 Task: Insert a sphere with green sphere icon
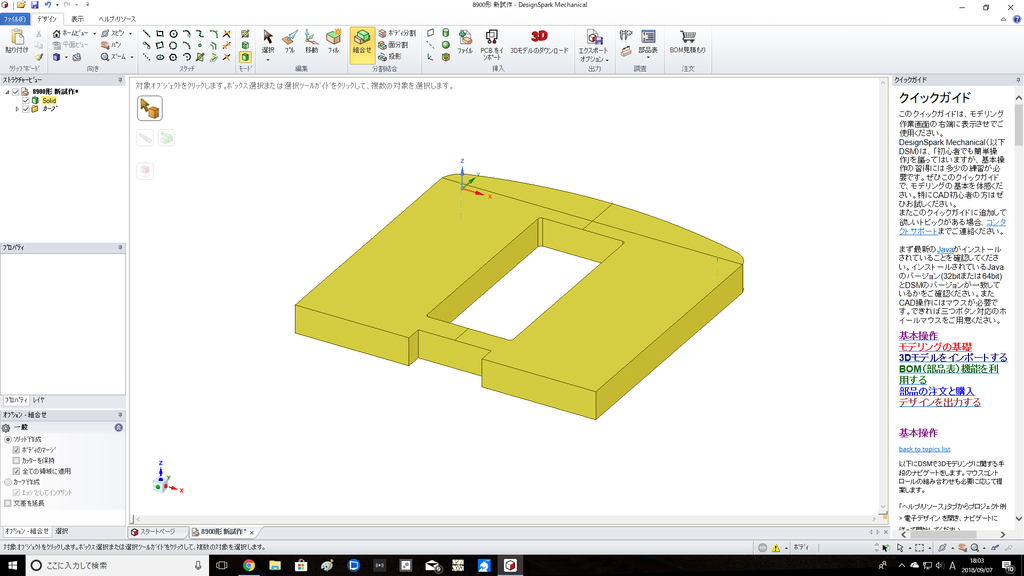click(x=445, y=45)
